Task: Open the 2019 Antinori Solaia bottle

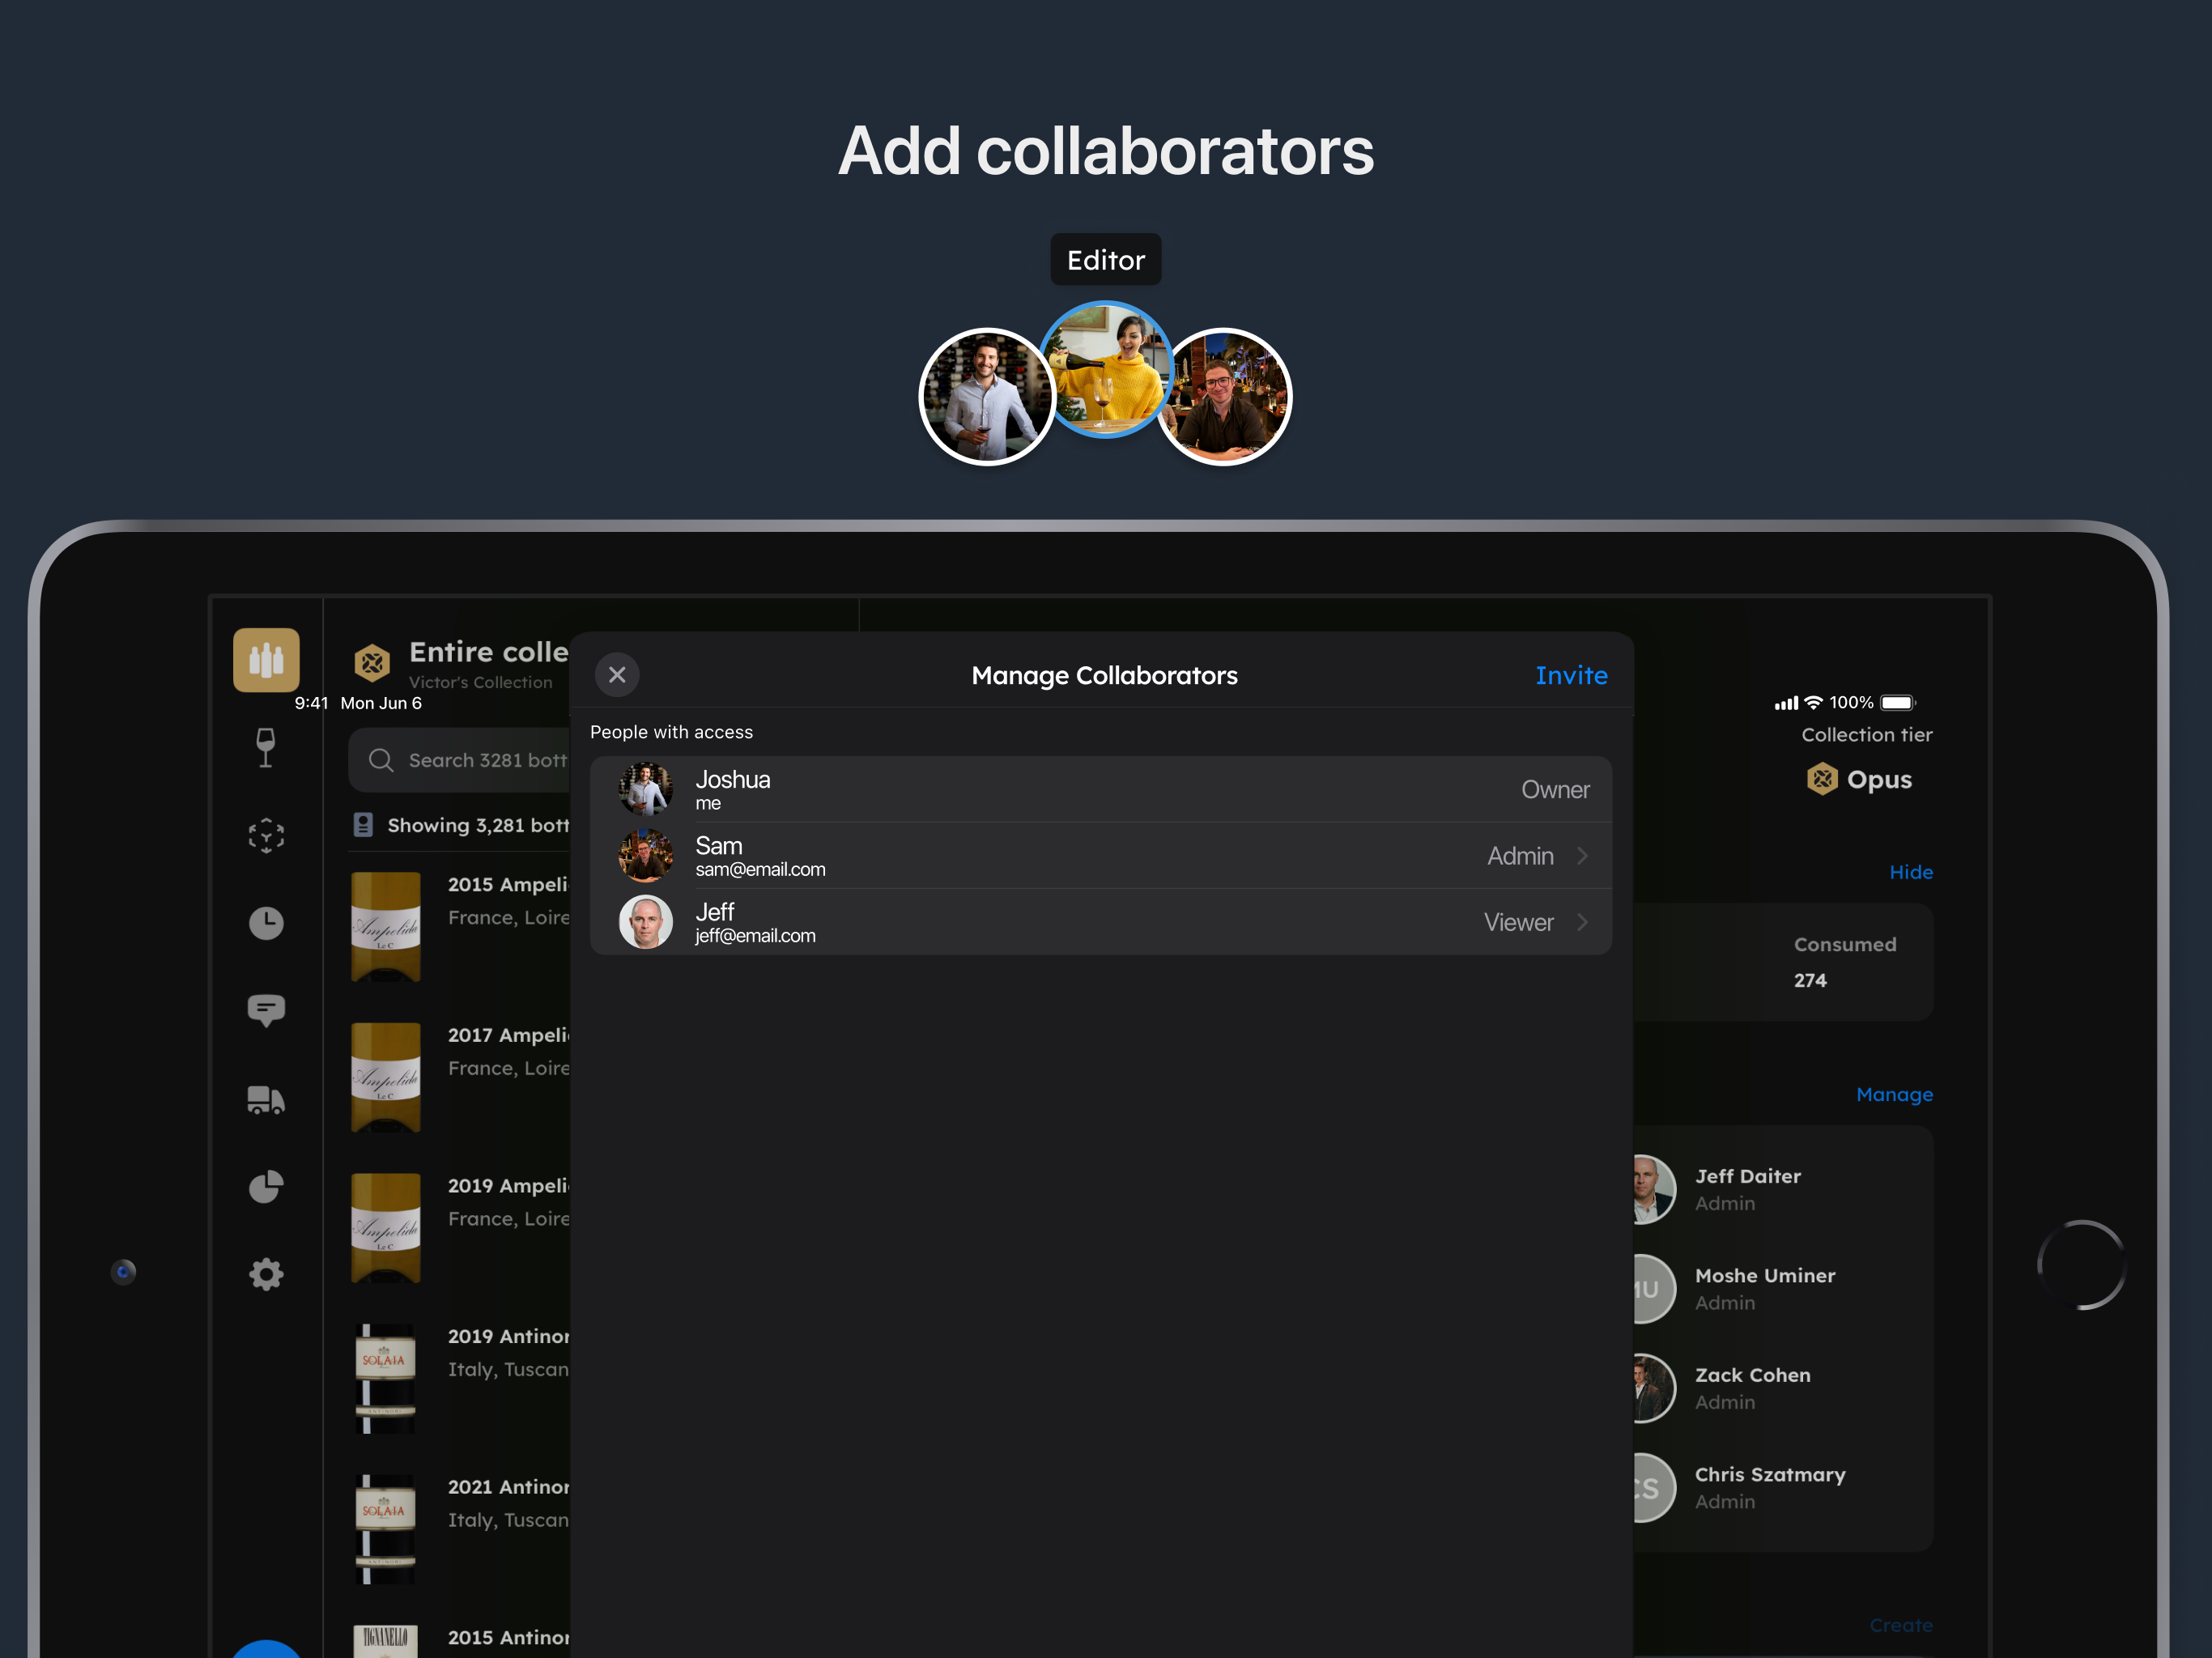Action: pos(461,1378)
